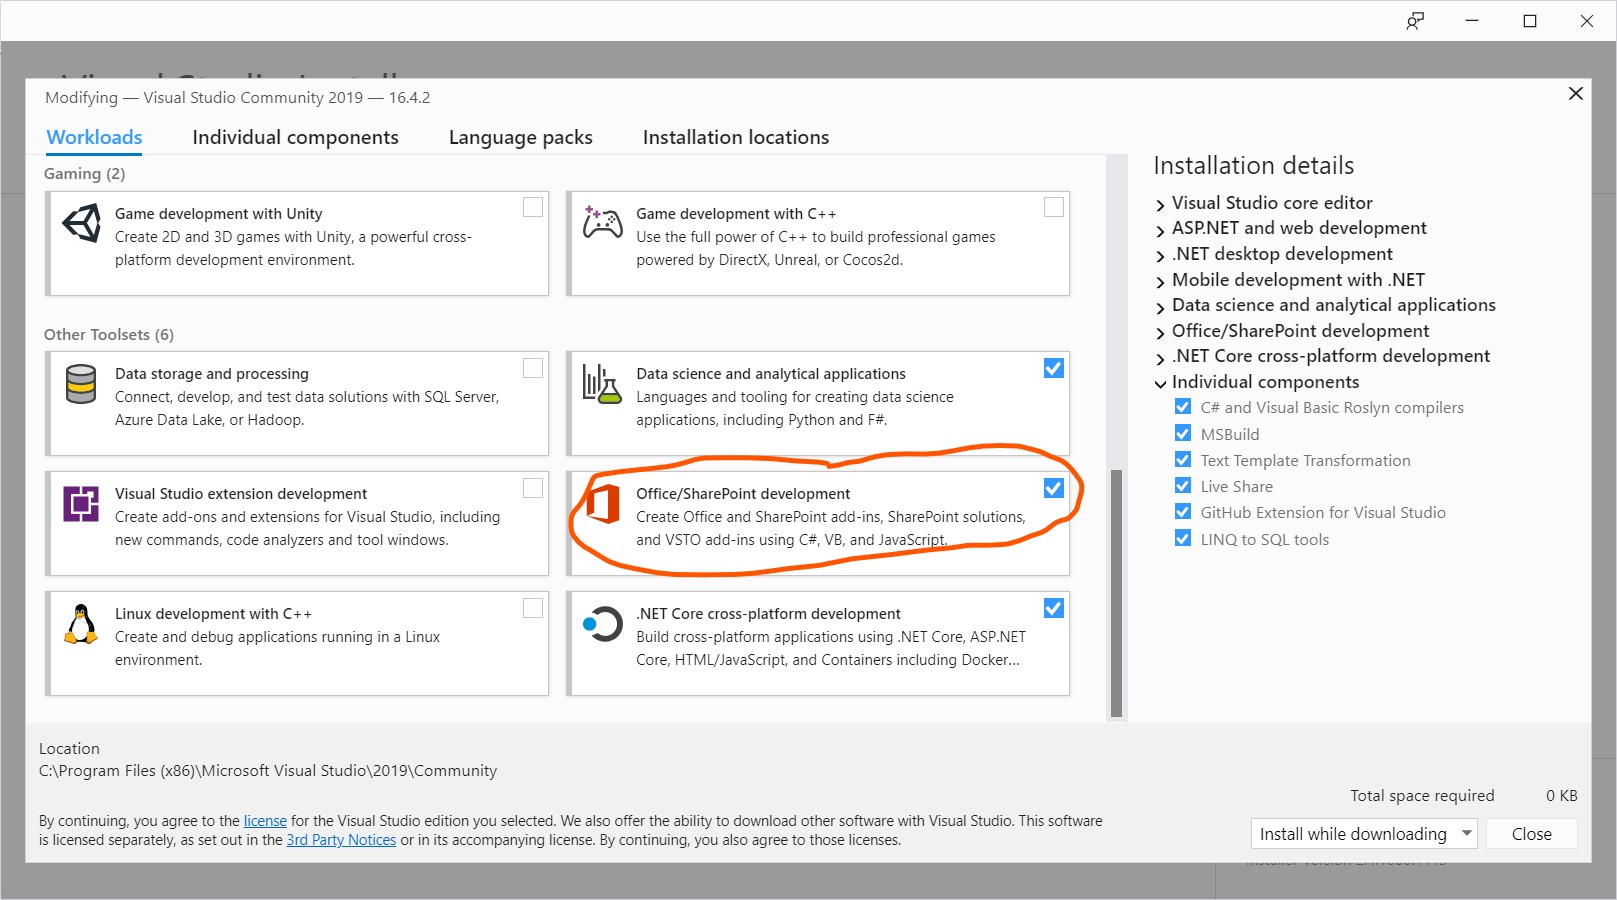The width and height of the screenshot is (1617, 900).
Task: Select the Linux development with C++ card title
Action: pos(213,613)
